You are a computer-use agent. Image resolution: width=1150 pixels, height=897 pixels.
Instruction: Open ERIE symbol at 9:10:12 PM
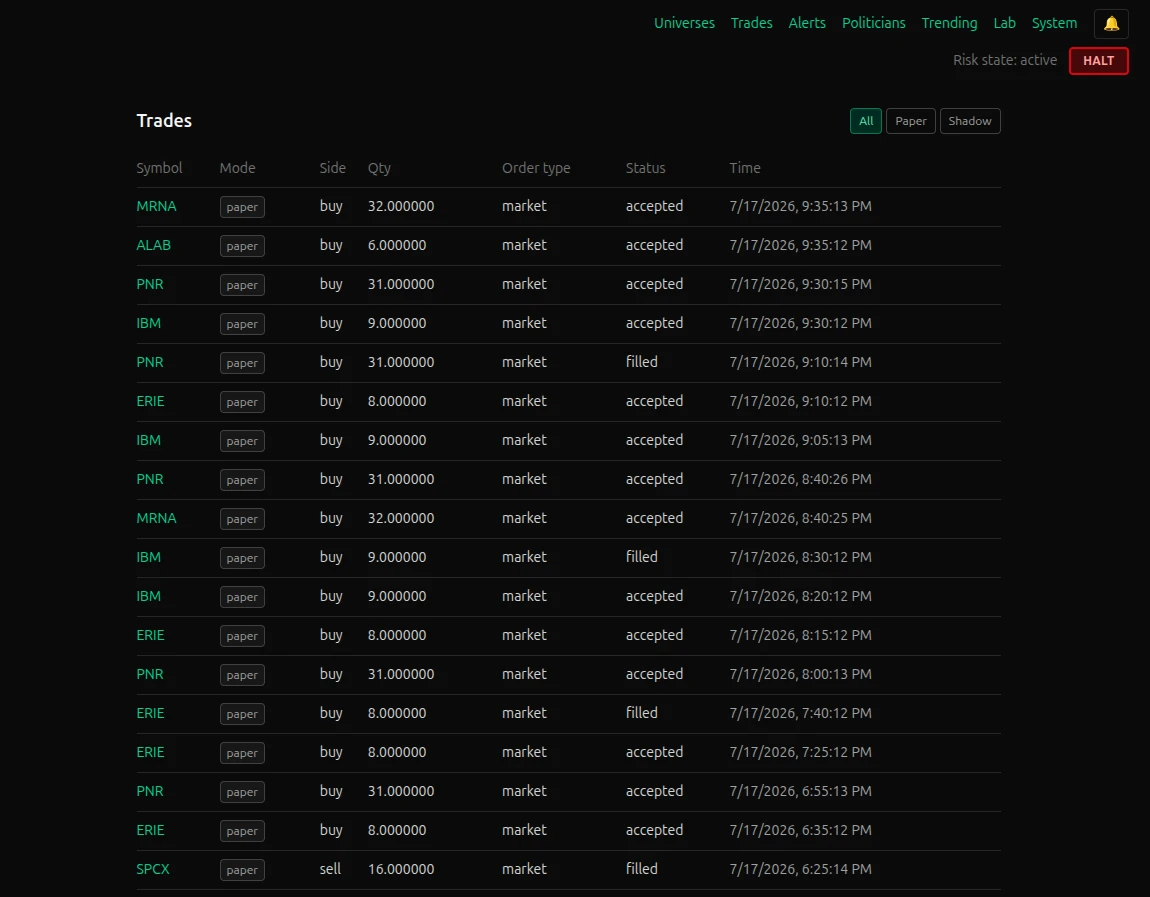(x=150, y=401)
